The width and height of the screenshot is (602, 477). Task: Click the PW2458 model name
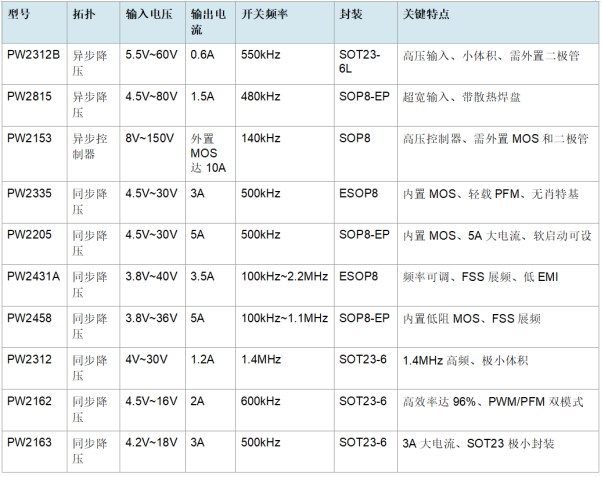pos(29,318)
